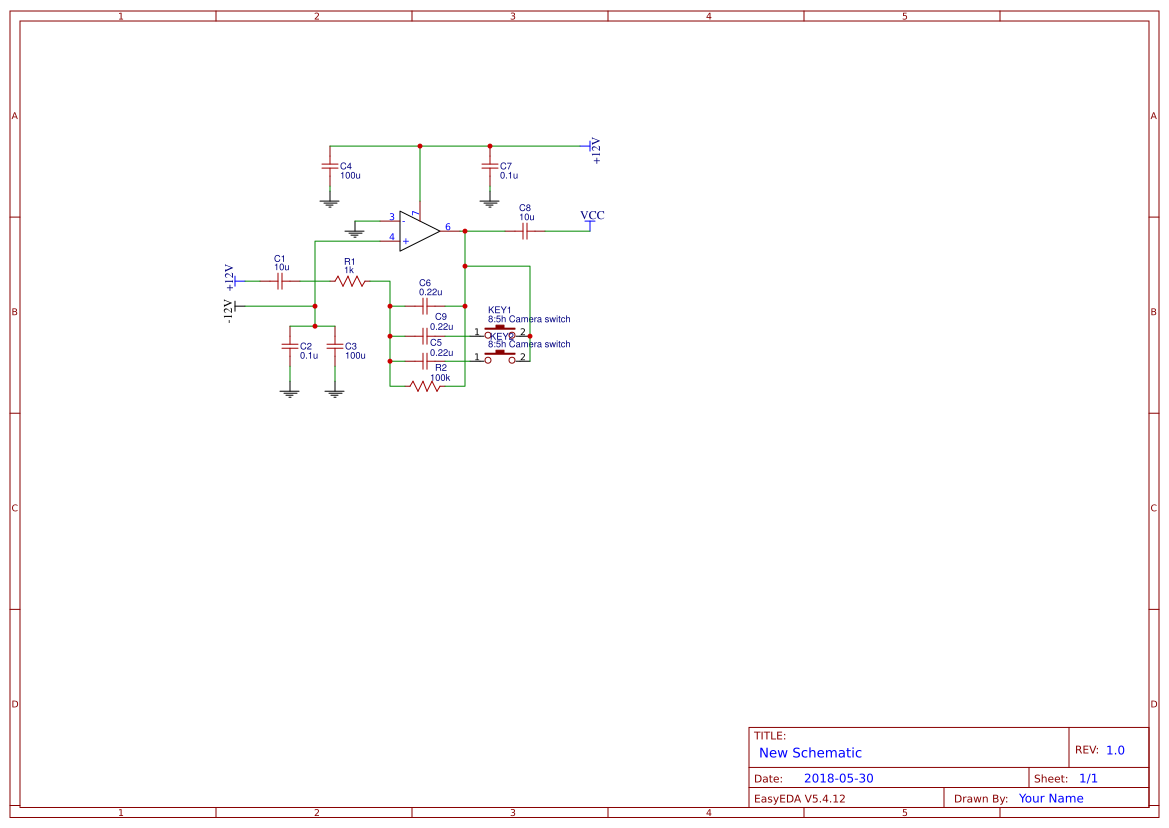Select capacitor C5 0.22u symbol
The height and width of the screenshot is (828, 1169).
425,360
